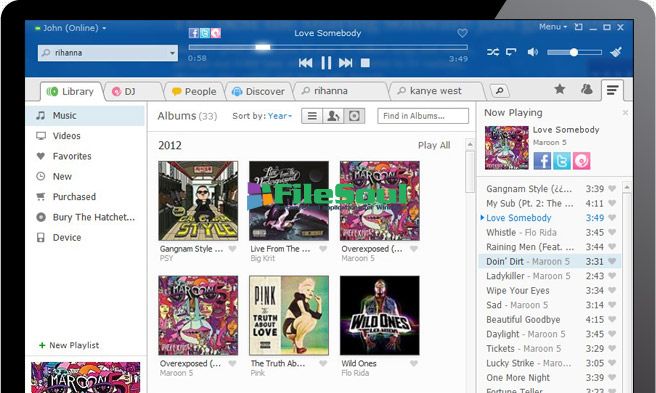Click Play All for 2012
The width and height of the screenshot is (656, 393).
click(434, 145)
